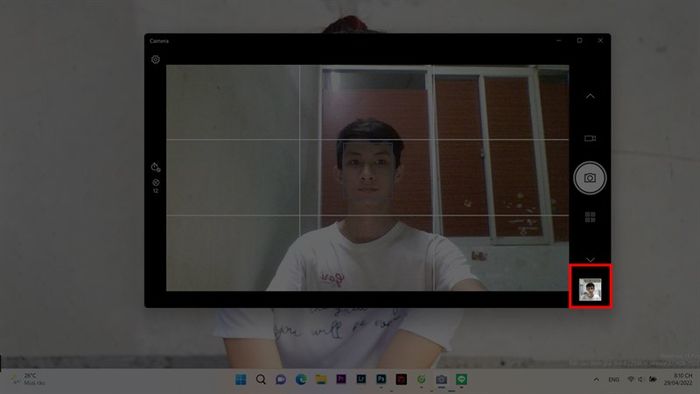Open Camera settings gear

tap(155, 59)
